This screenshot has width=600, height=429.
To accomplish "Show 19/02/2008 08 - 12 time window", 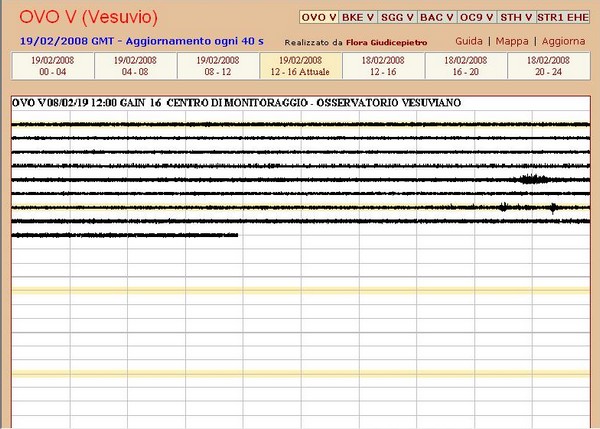I will [218, 66].
